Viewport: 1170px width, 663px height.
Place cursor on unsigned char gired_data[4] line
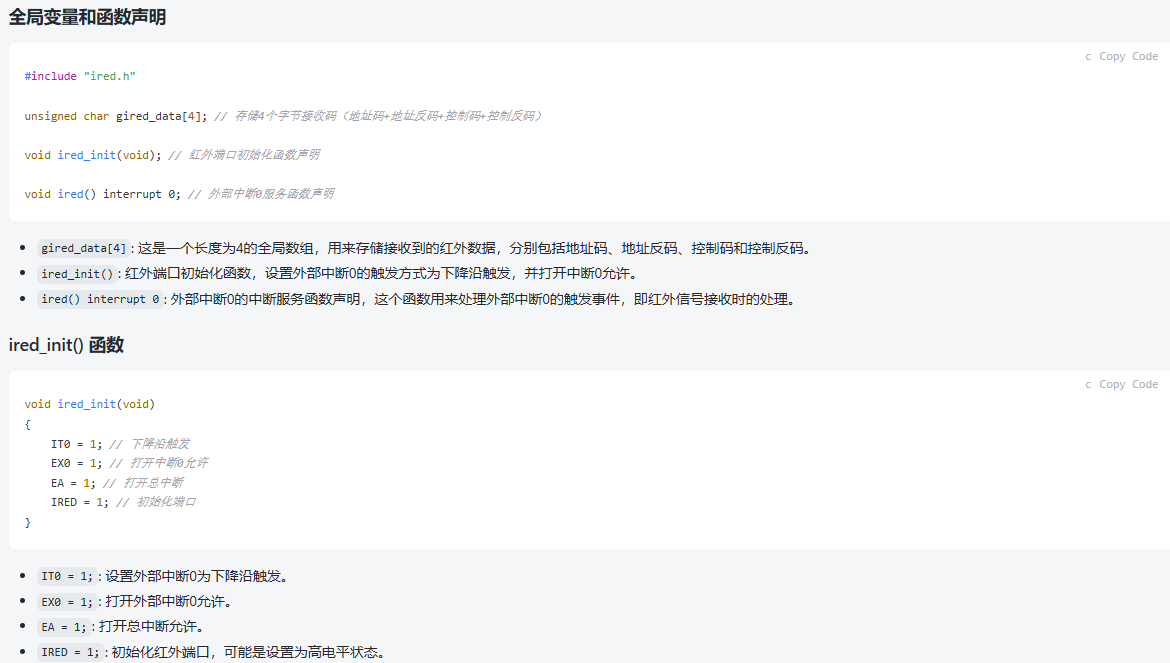116,116
